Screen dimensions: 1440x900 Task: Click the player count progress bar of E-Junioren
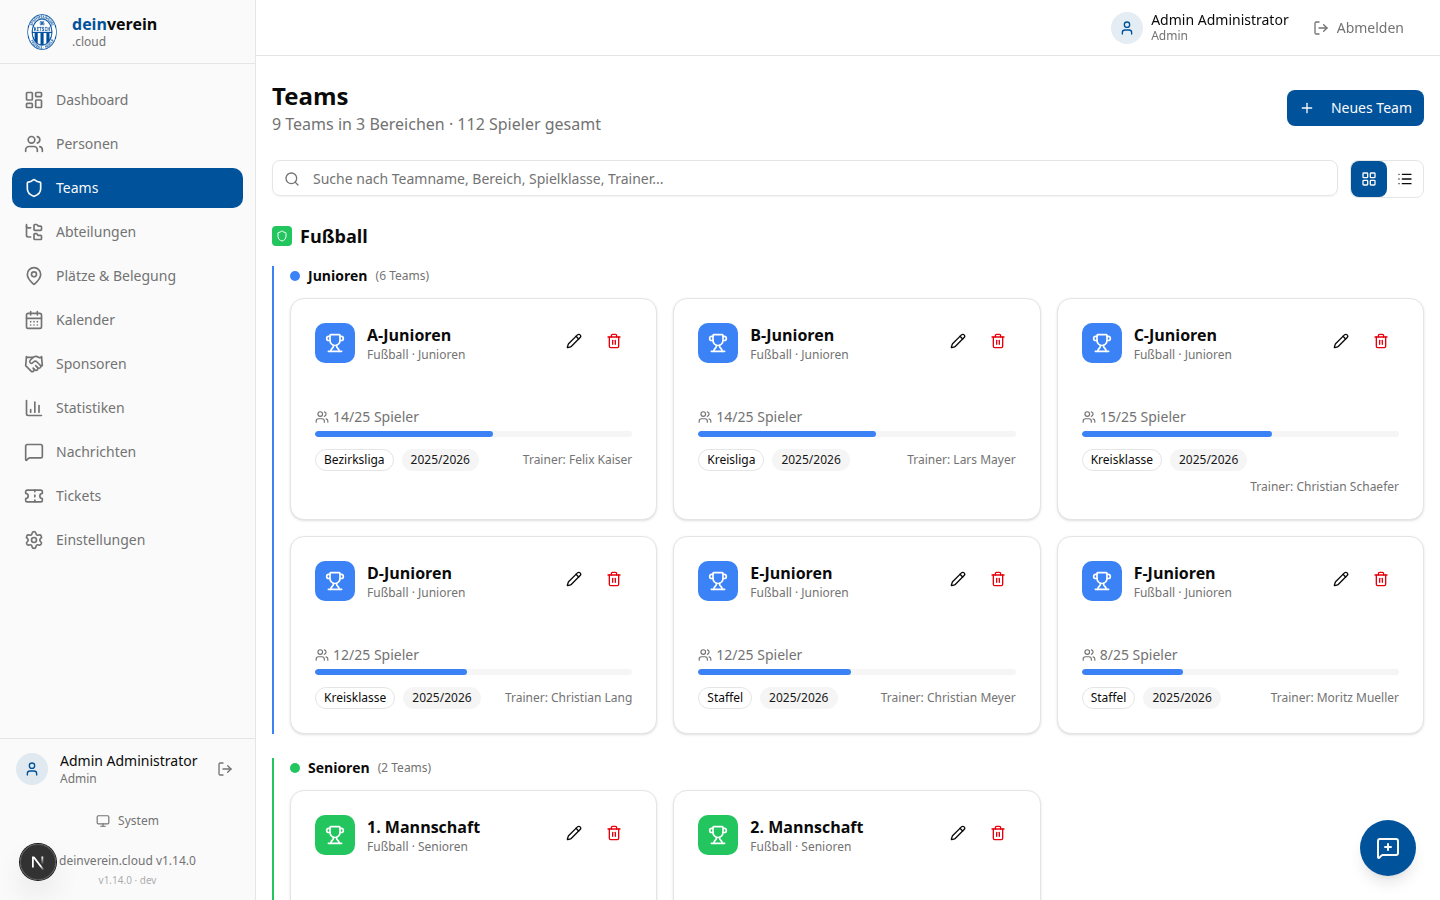tap(856, 672)
